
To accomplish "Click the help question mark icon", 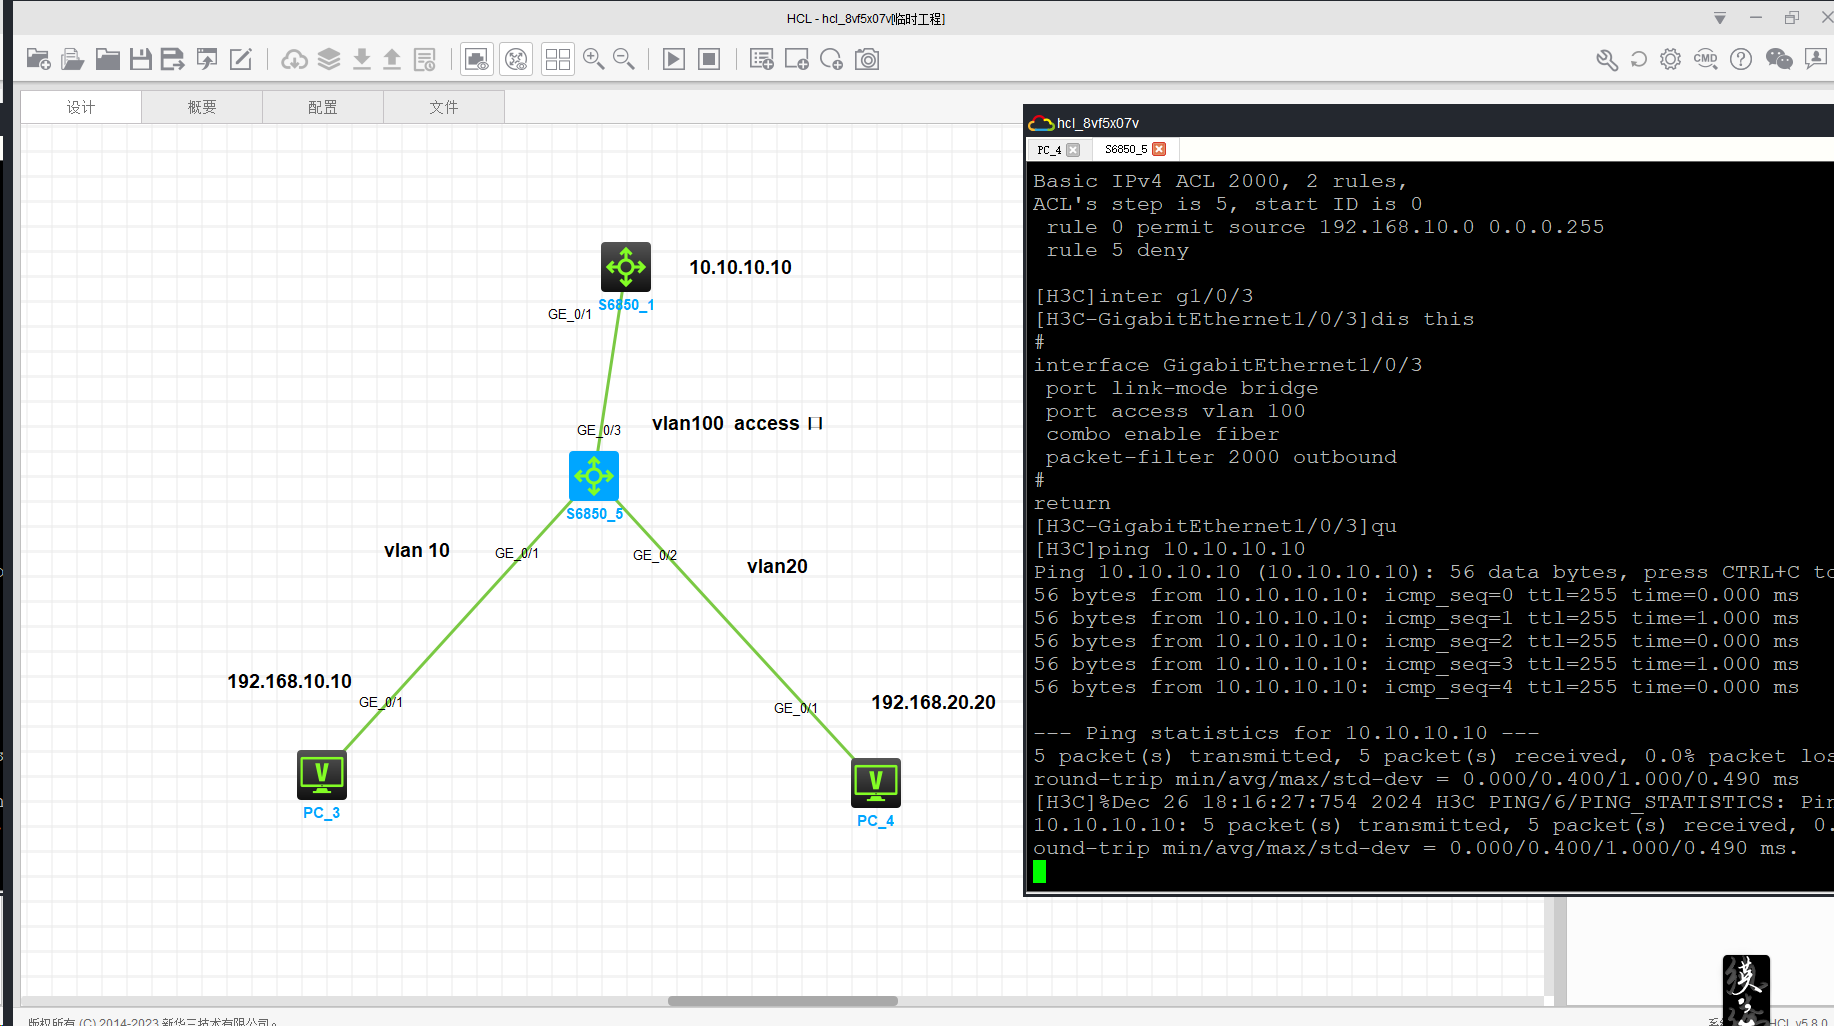I will 1741,60.
